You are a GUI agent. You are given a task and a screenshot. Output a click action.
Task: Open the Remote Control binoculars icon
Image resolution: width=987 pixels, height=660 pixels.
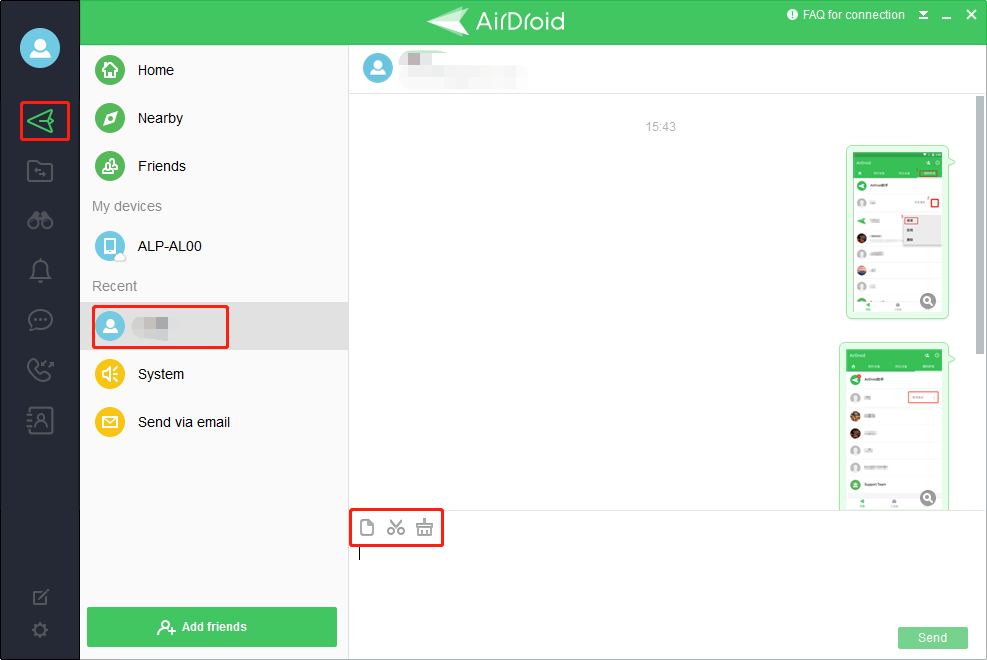[40, 220]
